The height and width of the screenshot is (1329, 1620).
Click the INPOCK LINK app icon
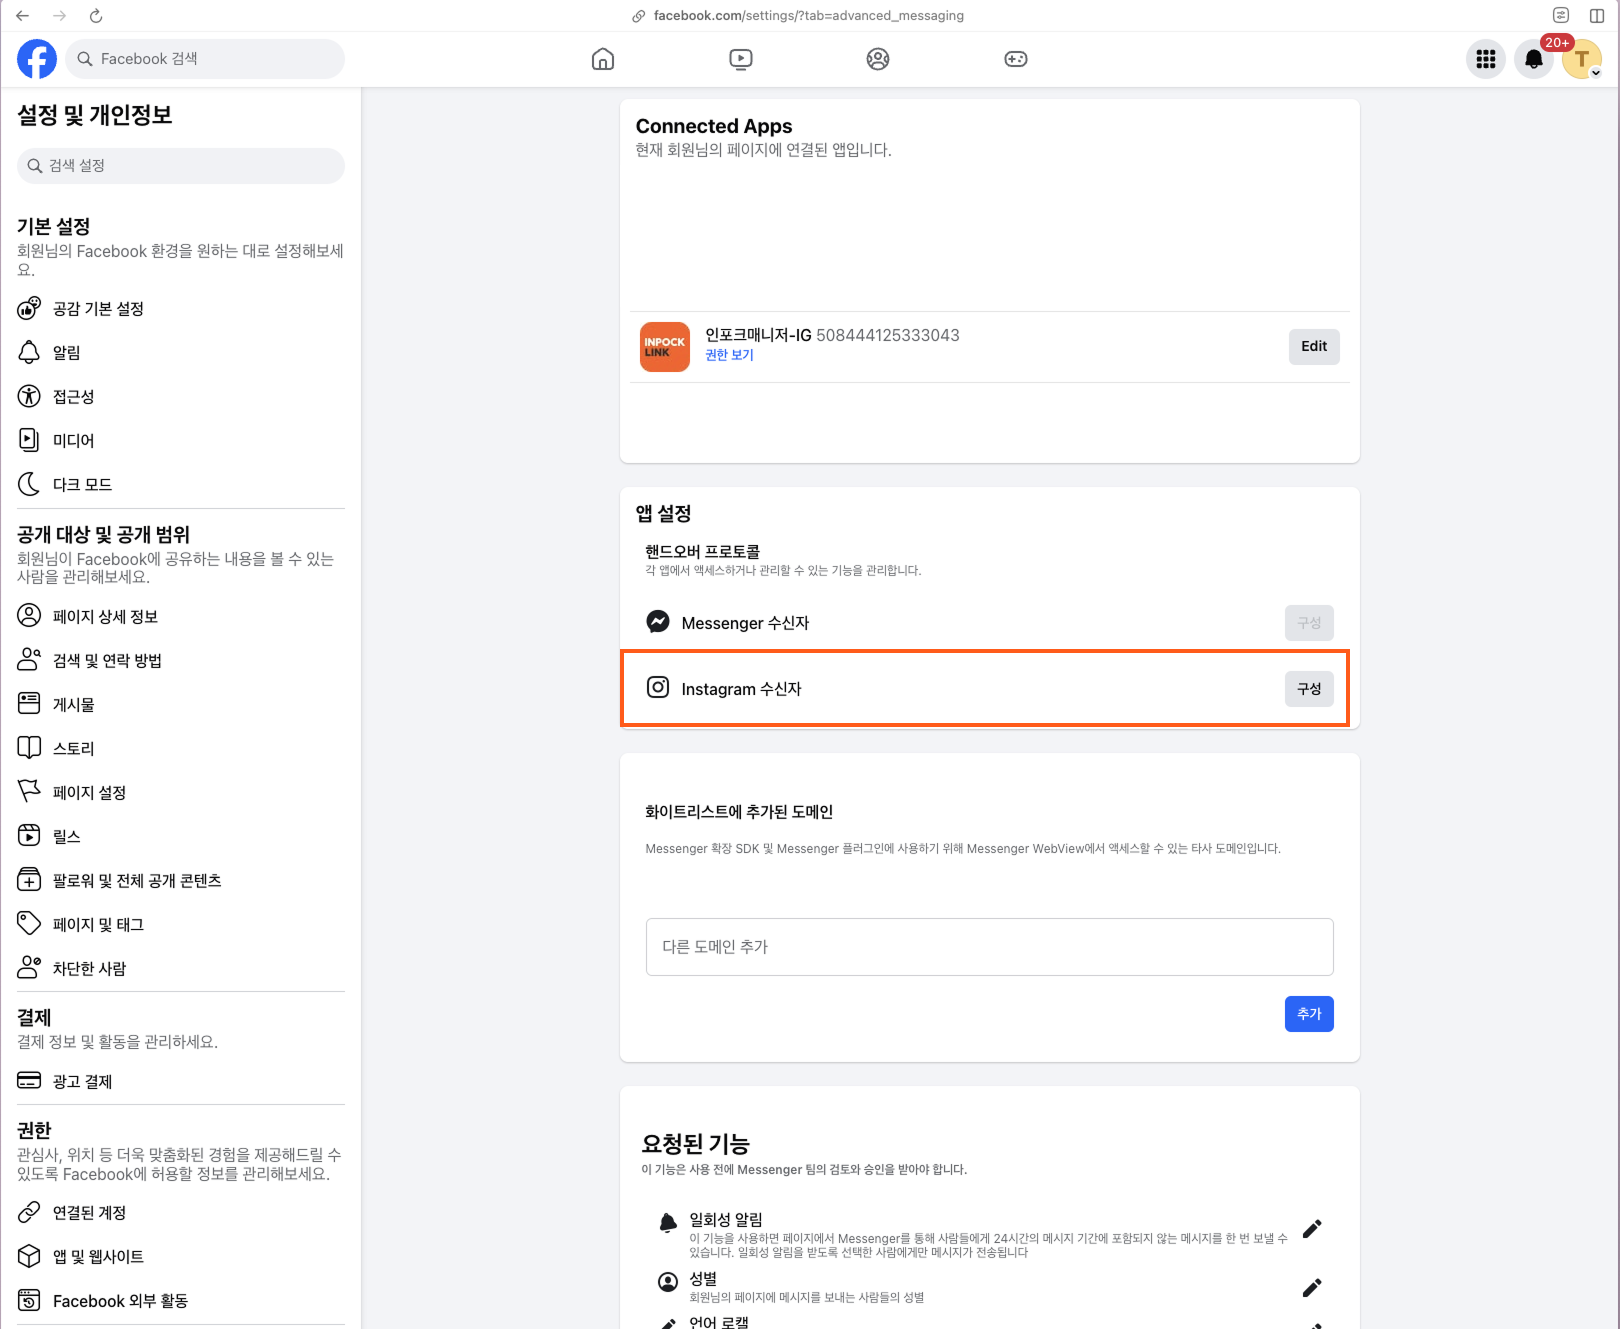(x=665, y=347)
